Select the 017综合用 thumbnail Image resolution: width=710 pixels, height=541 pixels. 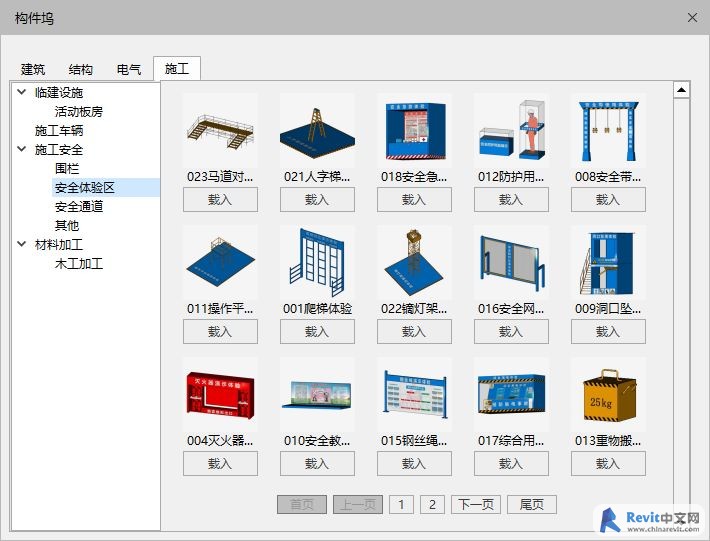pyautogui.click(x=511, y=394)
